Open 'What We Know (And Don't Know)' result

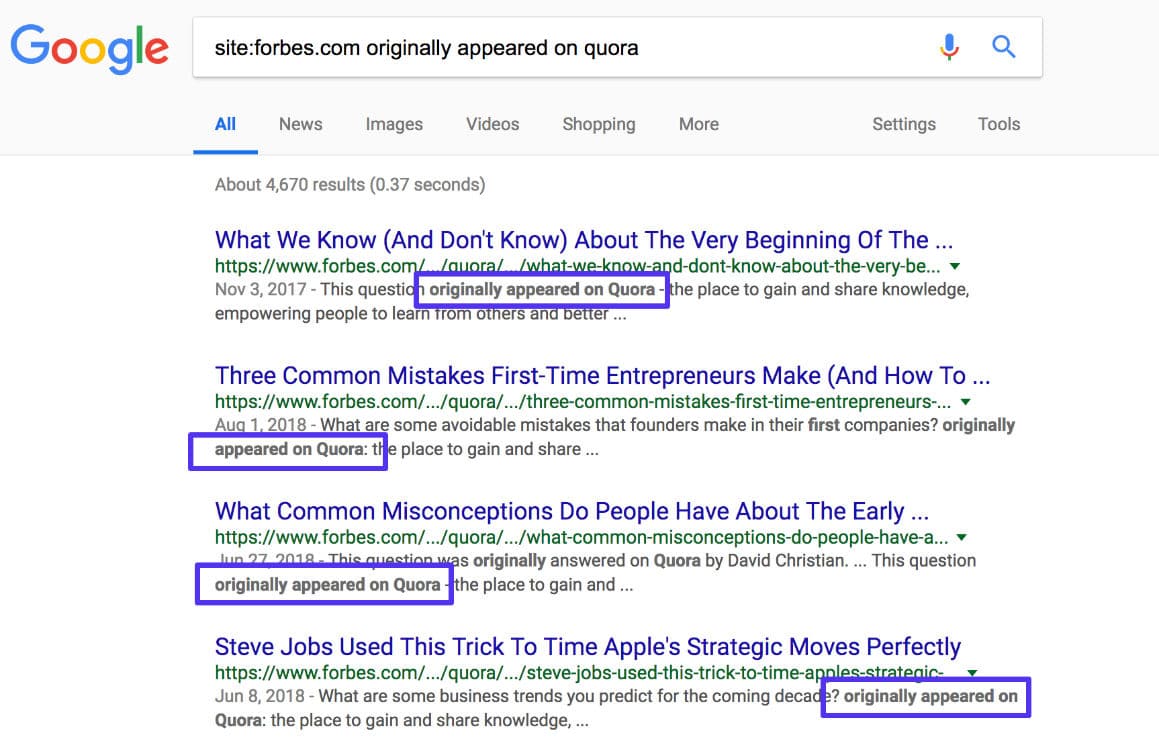pyautogui.click(x=583, y=240)
